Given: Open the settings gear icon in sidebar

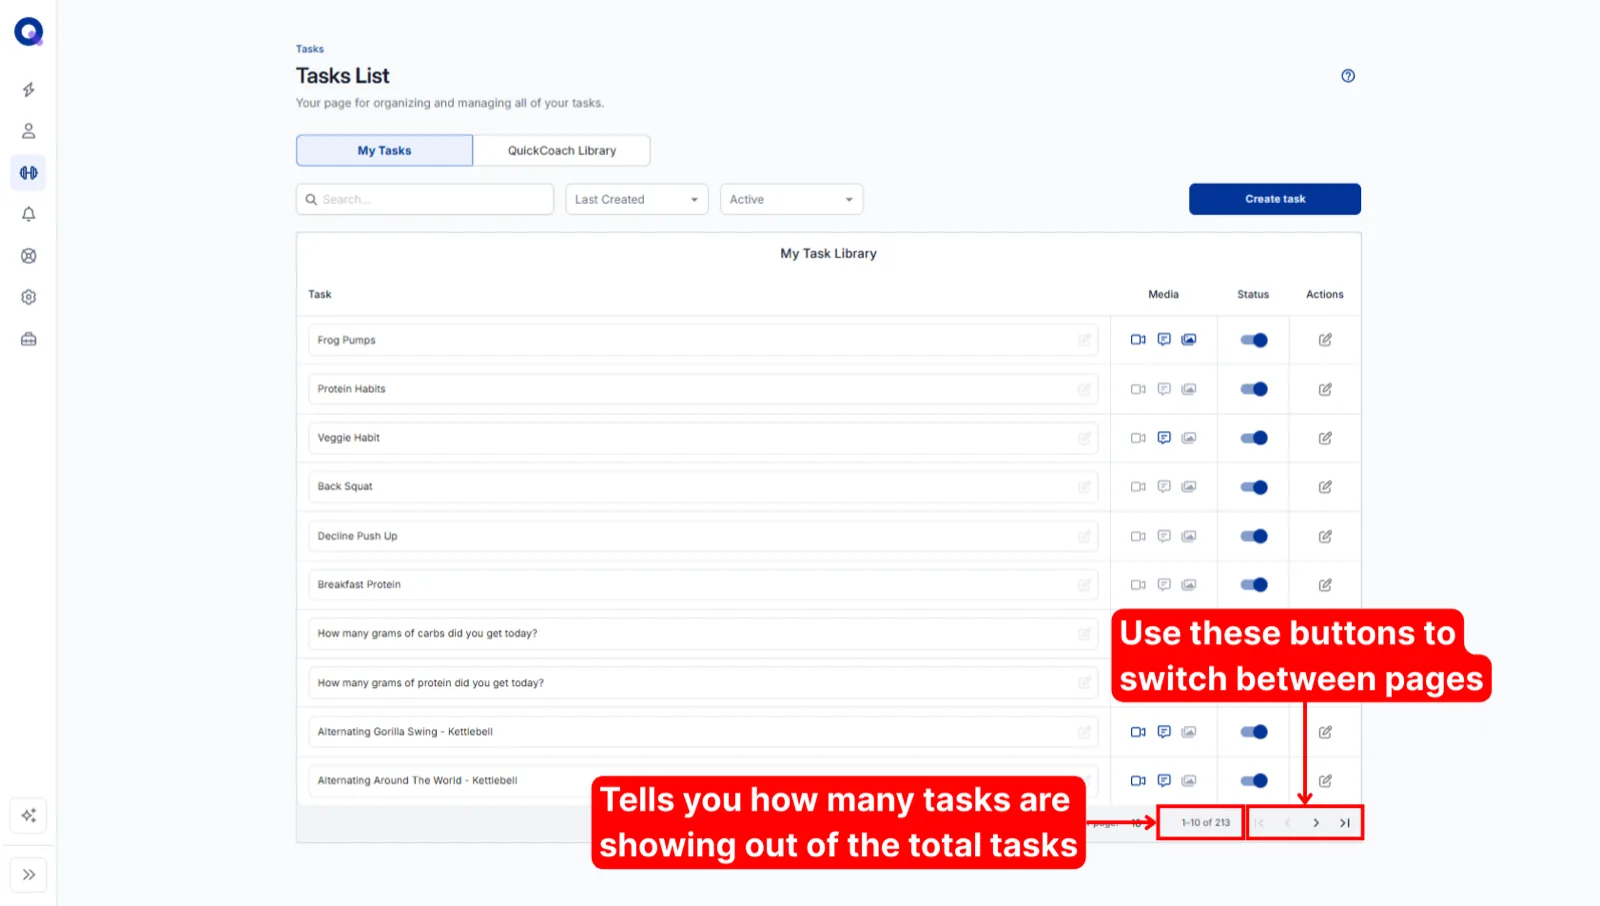Looking at the screenshot, I should pyautogui.click(x=29, y=297).
